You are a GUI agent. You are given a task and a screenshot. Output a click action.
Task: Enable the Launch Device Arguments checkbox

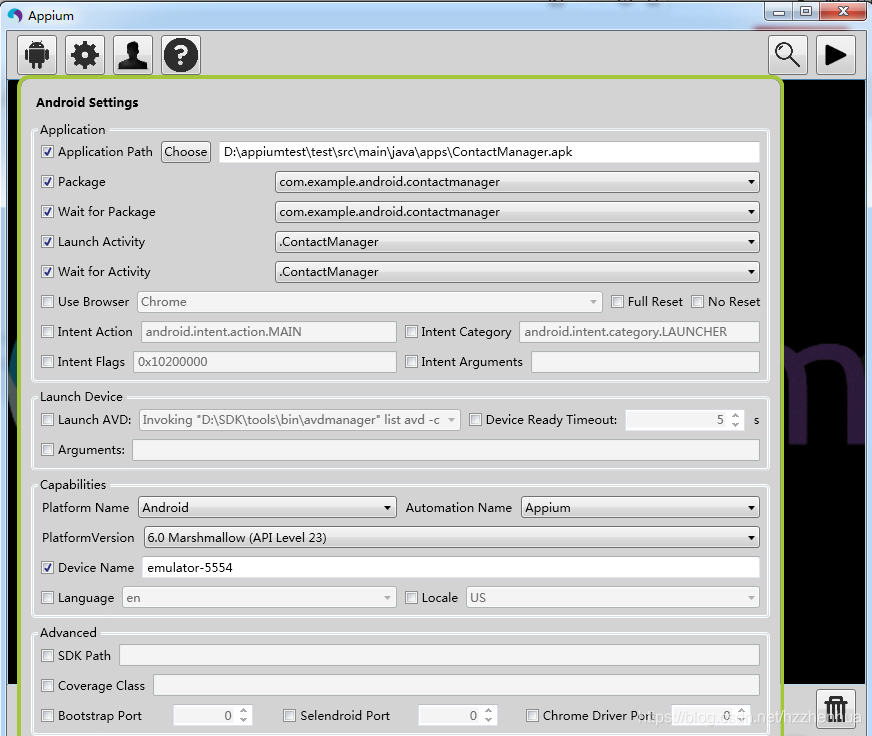click(x=48, y=449)
